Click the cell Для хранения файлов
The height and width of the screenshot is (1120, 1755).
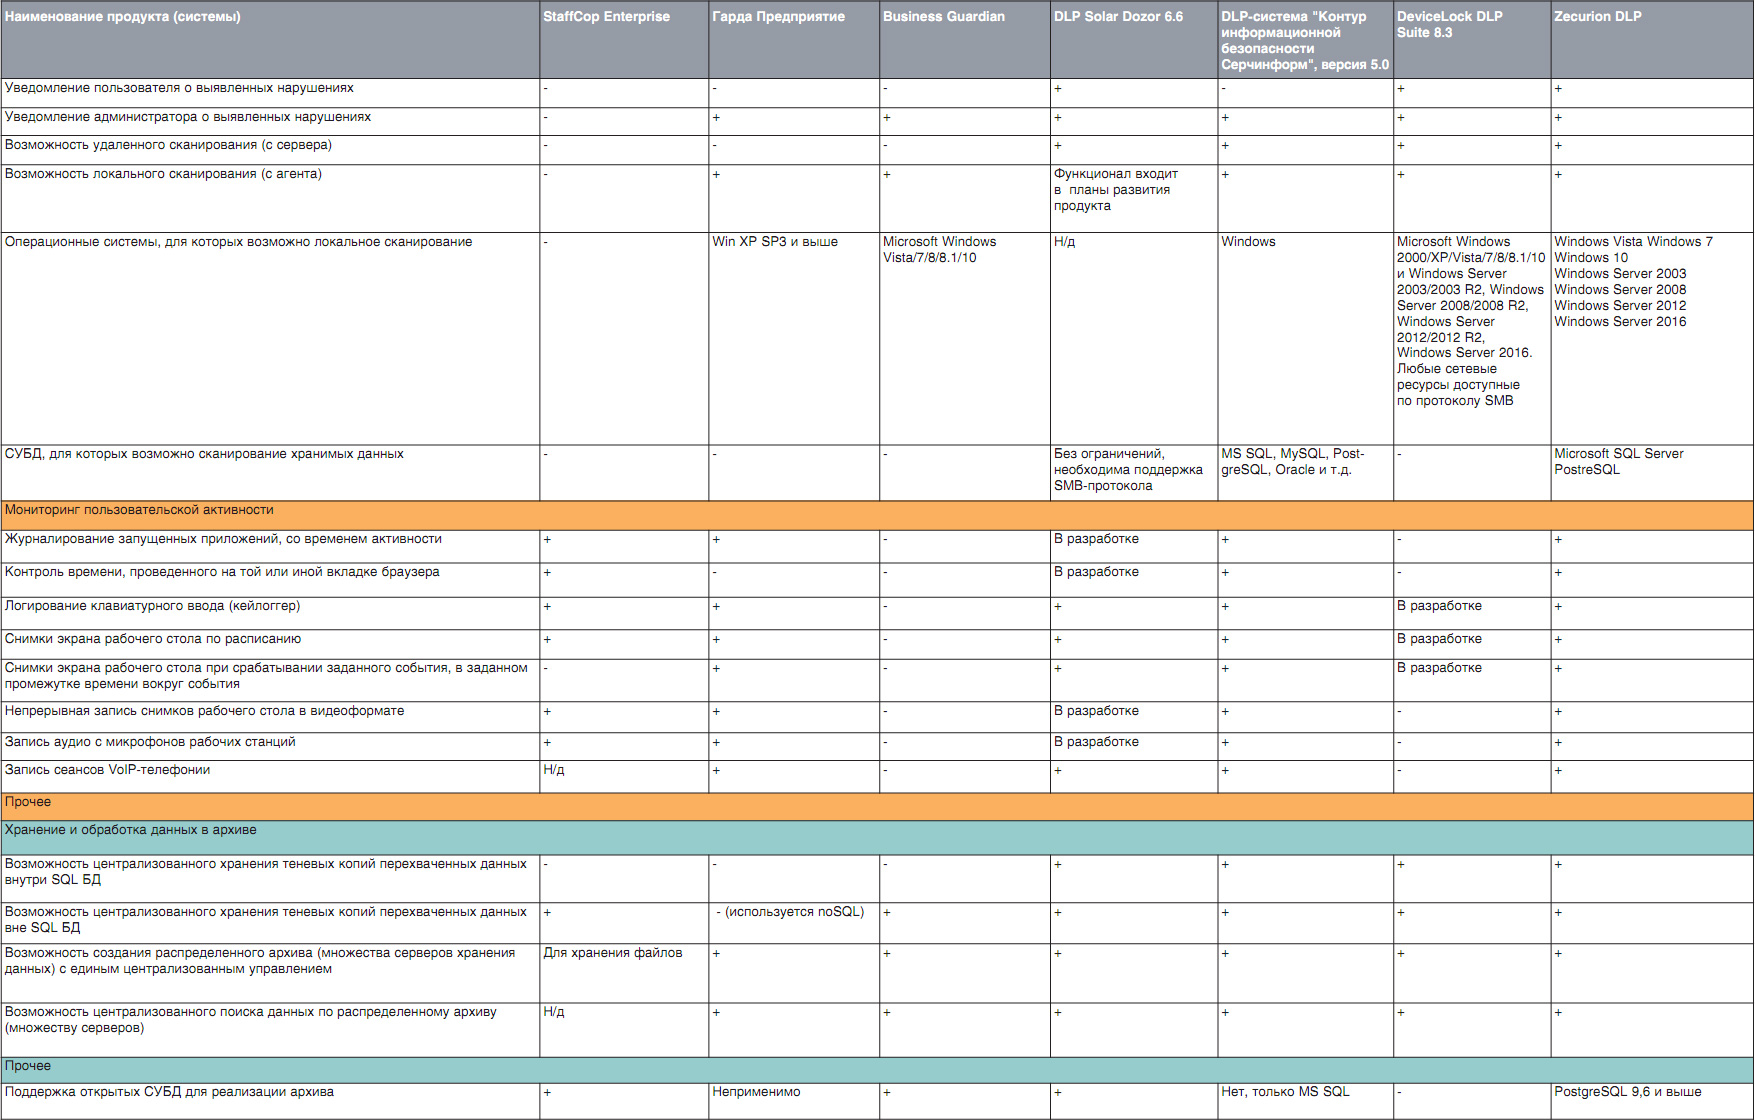(624, 974)
